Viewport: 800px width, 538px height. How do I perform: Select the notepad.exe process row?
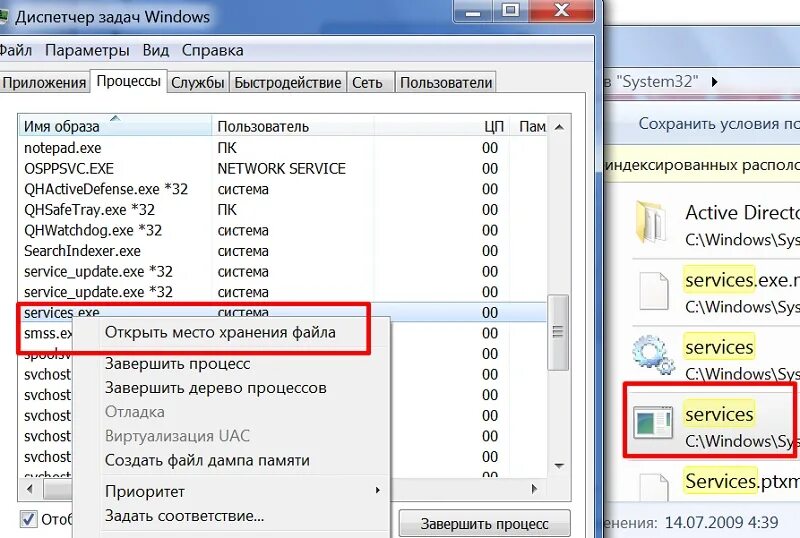283,148
